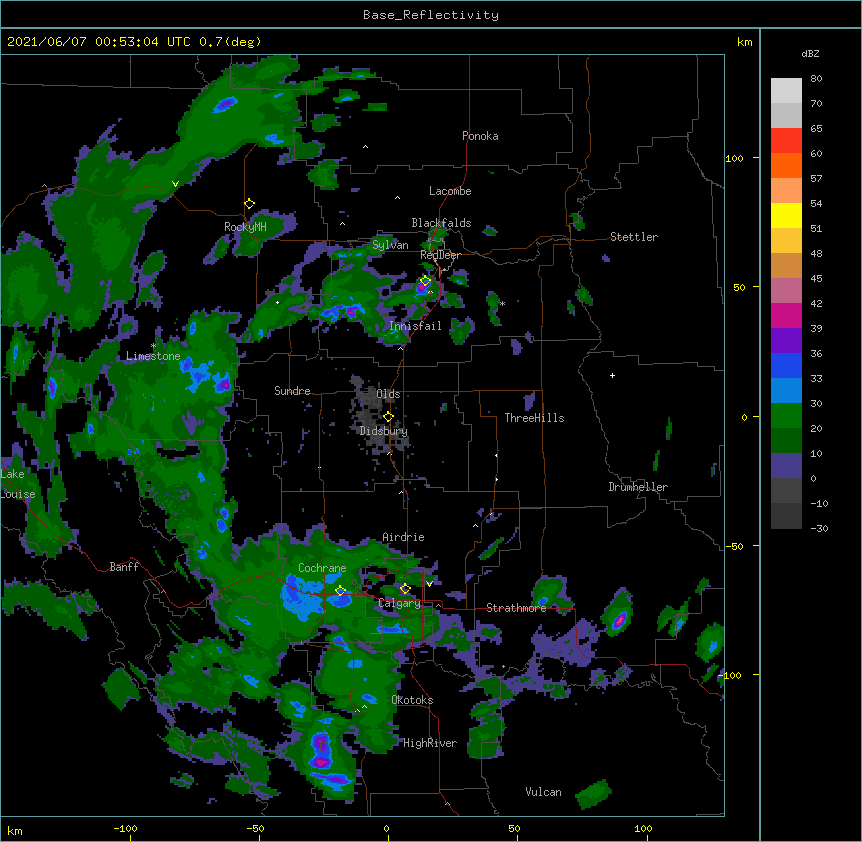Select the ThreeHills label
The width and height of the screenshot is (862, 842).
[534, 418]
